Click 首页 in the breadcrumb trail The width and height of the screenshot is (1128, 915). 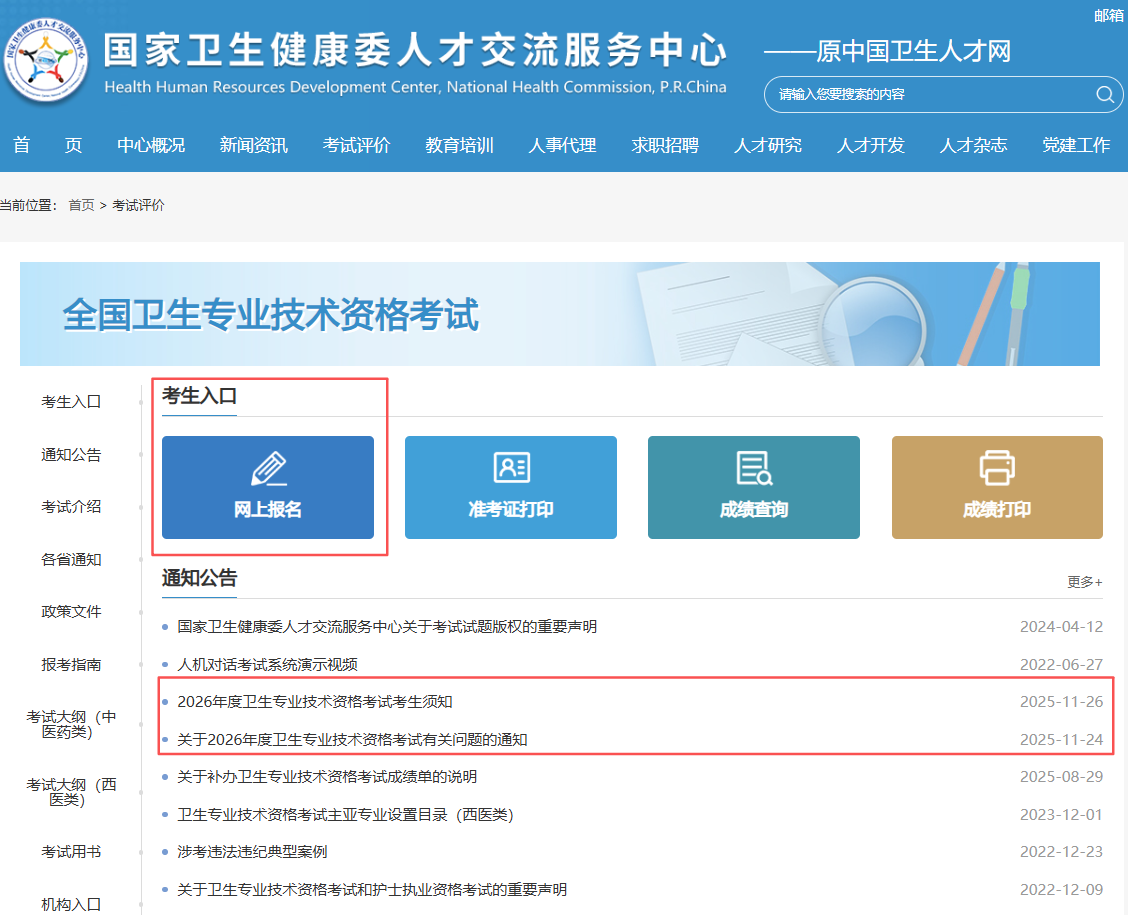(x=81, y=205)
